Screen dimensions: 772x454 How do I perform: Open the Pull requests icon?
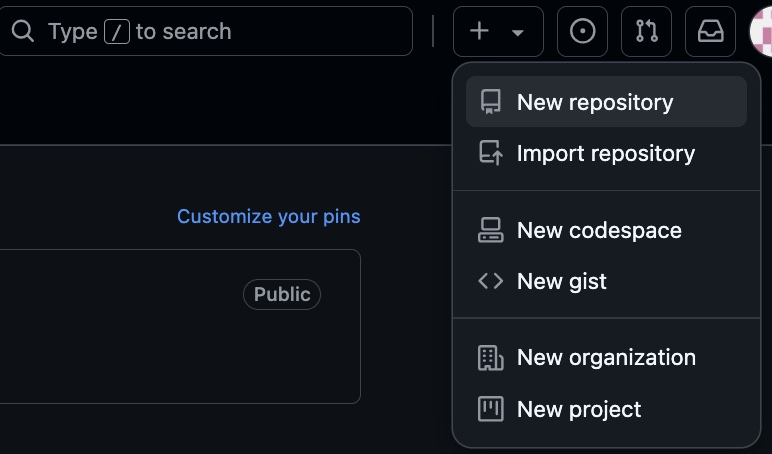pos(646,32)
